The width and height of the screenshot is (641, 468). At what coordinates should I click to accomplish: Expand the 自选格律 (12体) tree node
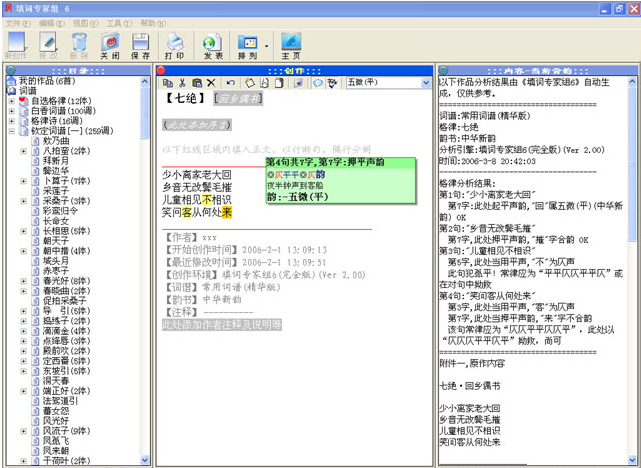click(11, 101)
